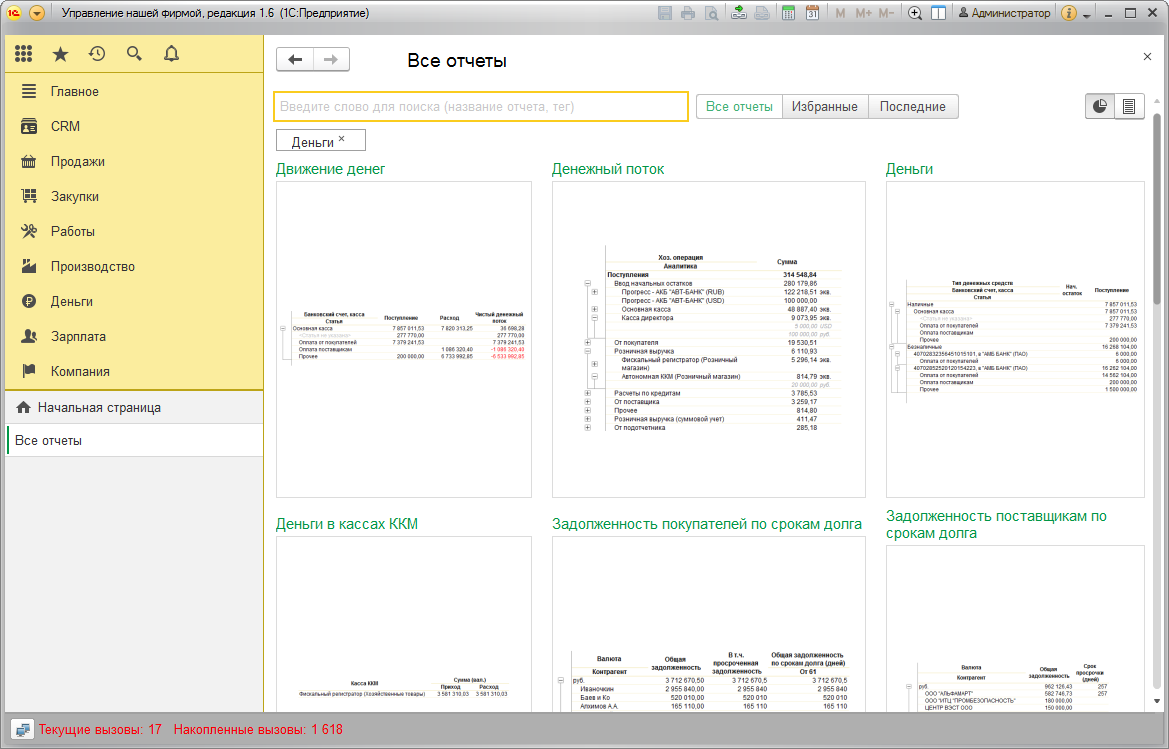Open the Производство section
The width and height of the screenshot is (1169, 749).
click(x=134, y=267)
